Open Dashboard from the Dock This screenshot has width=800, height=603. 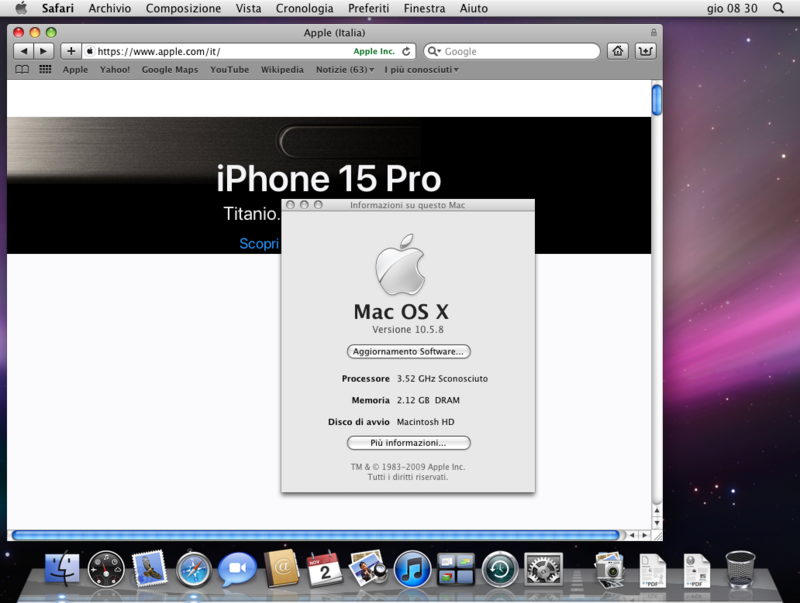(x=106, y=569)
